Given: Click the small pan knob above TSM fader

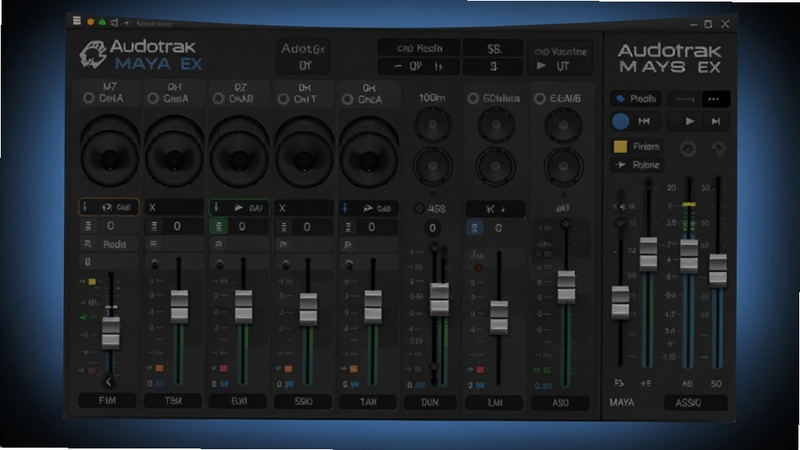Looking at the screenshot, I should [x=155, y=264].
